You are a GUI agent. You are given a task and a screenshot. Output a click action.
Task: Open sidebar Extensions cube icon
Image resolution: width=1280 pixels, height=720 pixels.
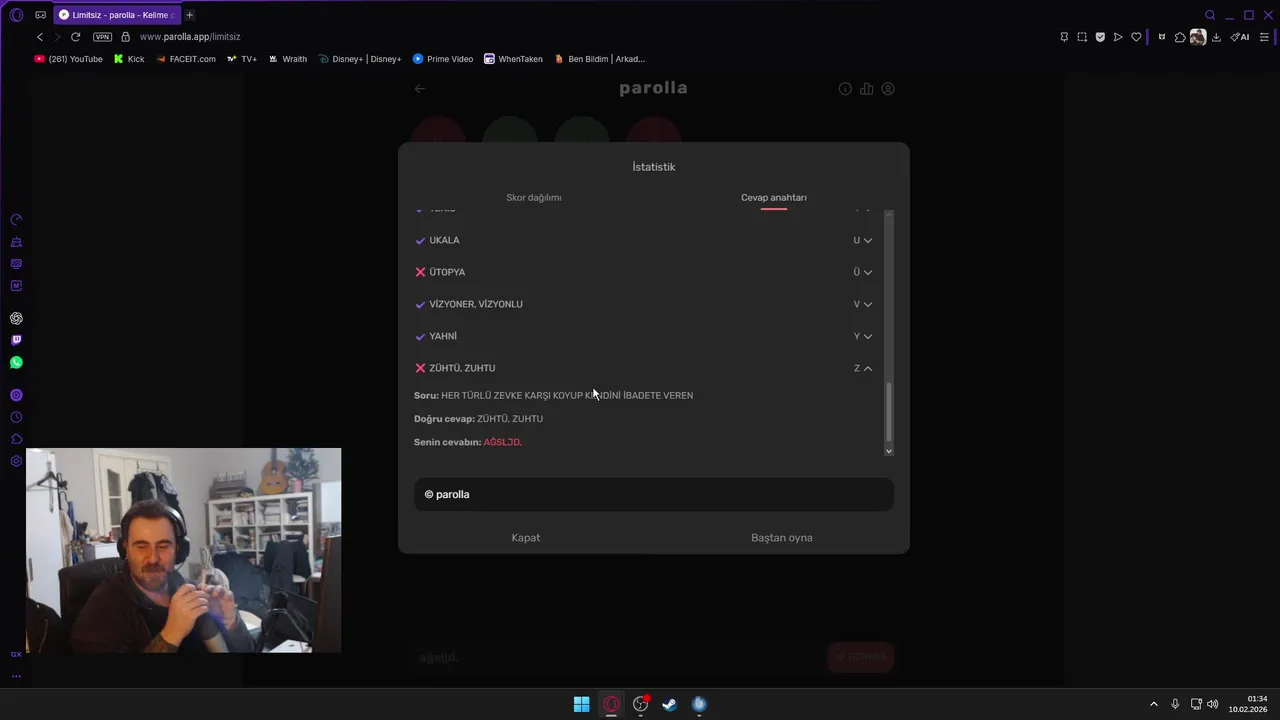[16, 439]
